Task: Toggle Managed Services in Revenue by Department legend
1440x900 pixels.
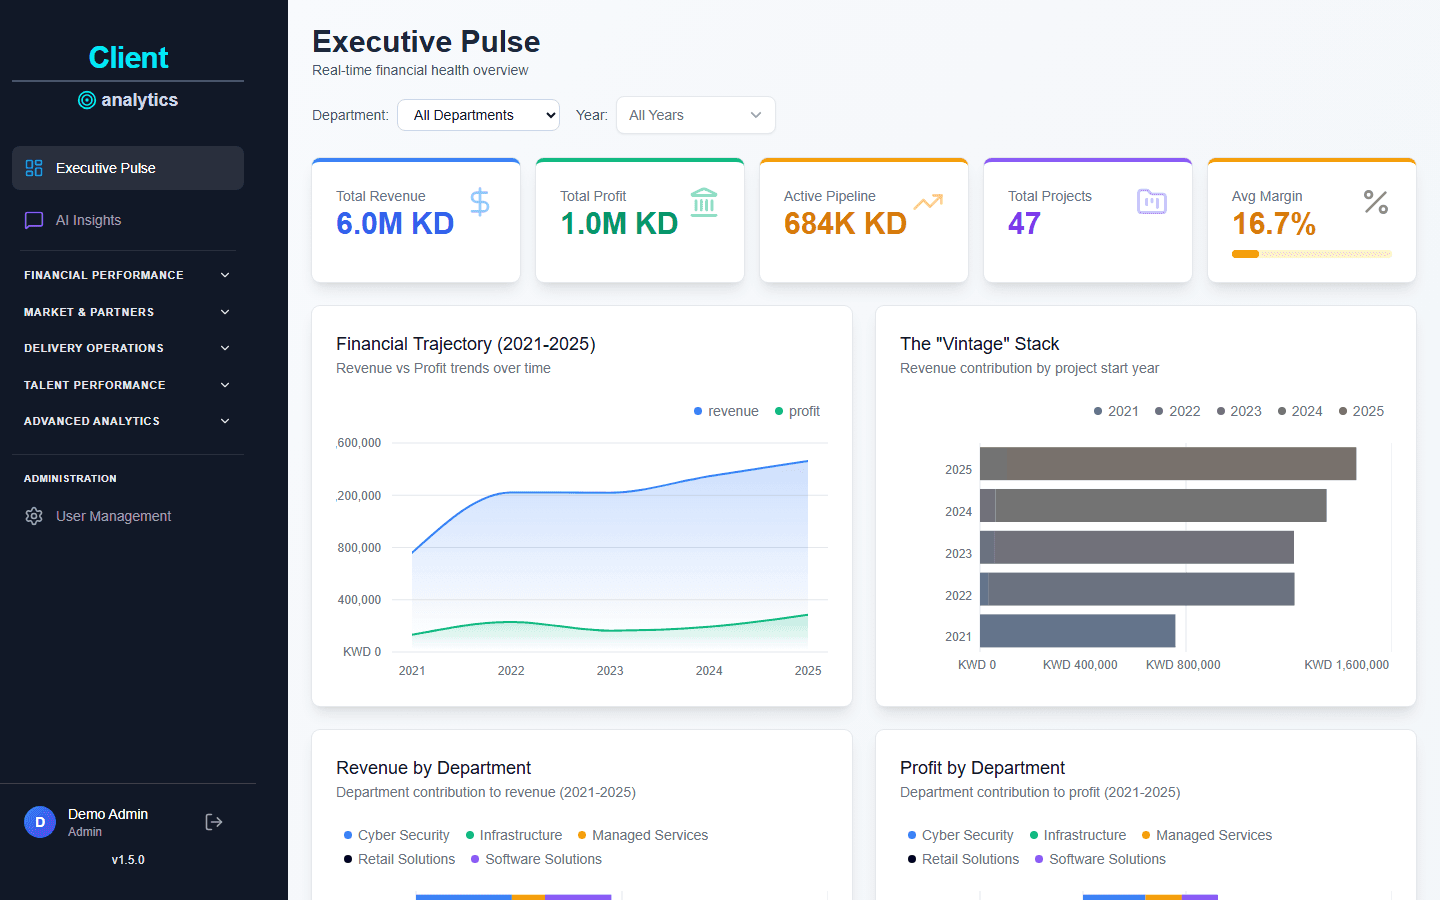Action: point(643,835)
